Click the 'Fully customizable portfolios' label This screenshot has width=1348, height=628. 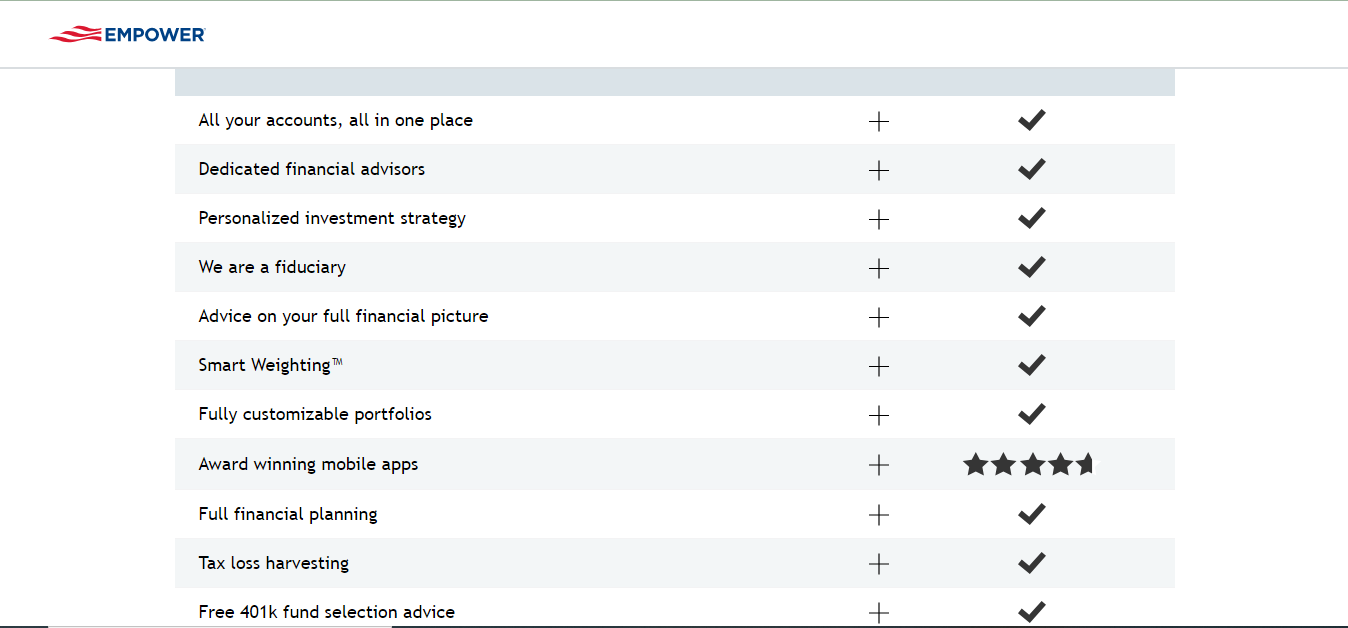point(315,414)
